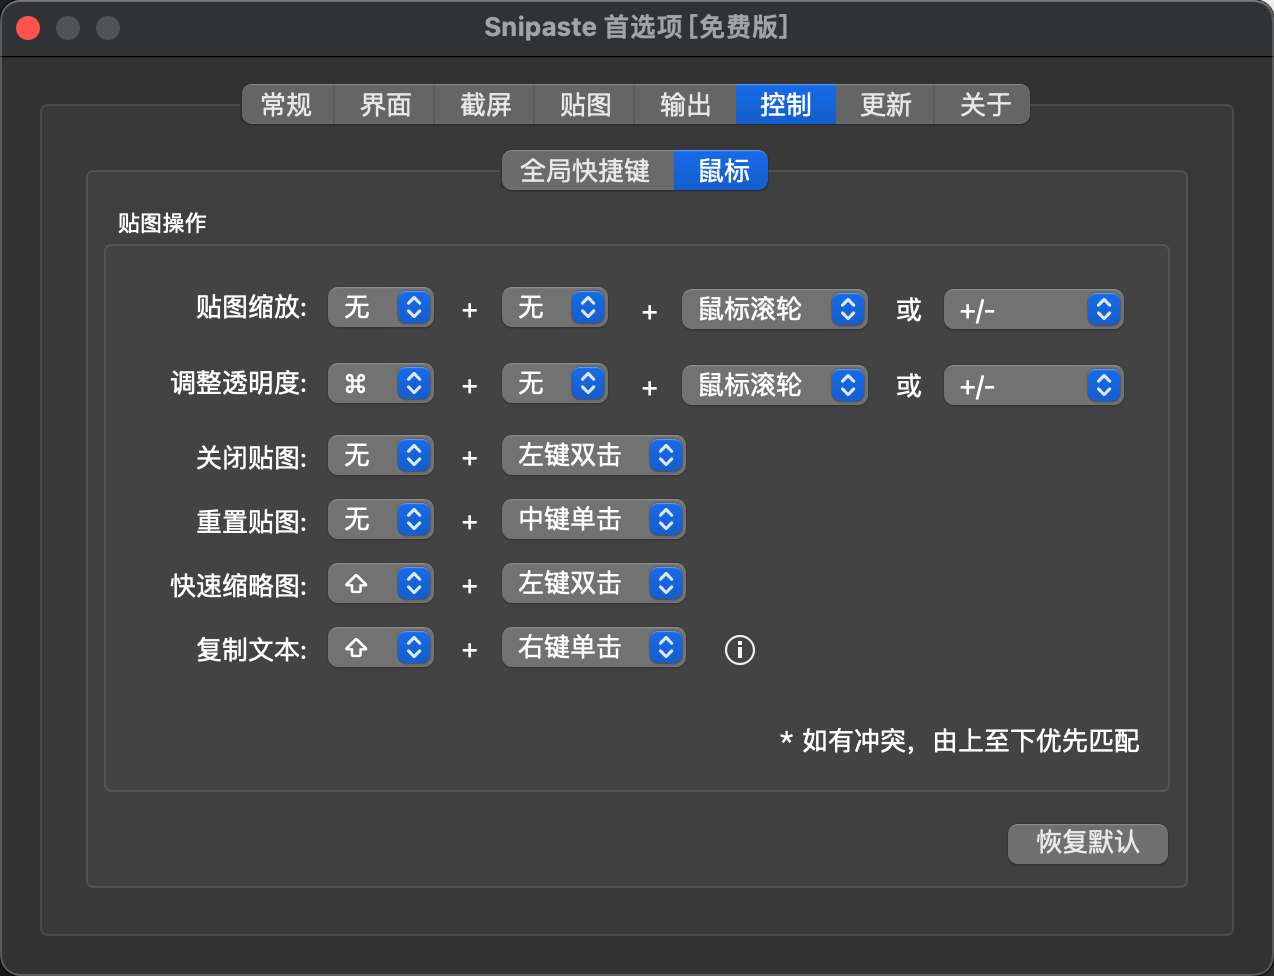Open 右键单击 dropdown for 复制文本
This screenshot has width=1274, height=976.
(x=594, y=648)
